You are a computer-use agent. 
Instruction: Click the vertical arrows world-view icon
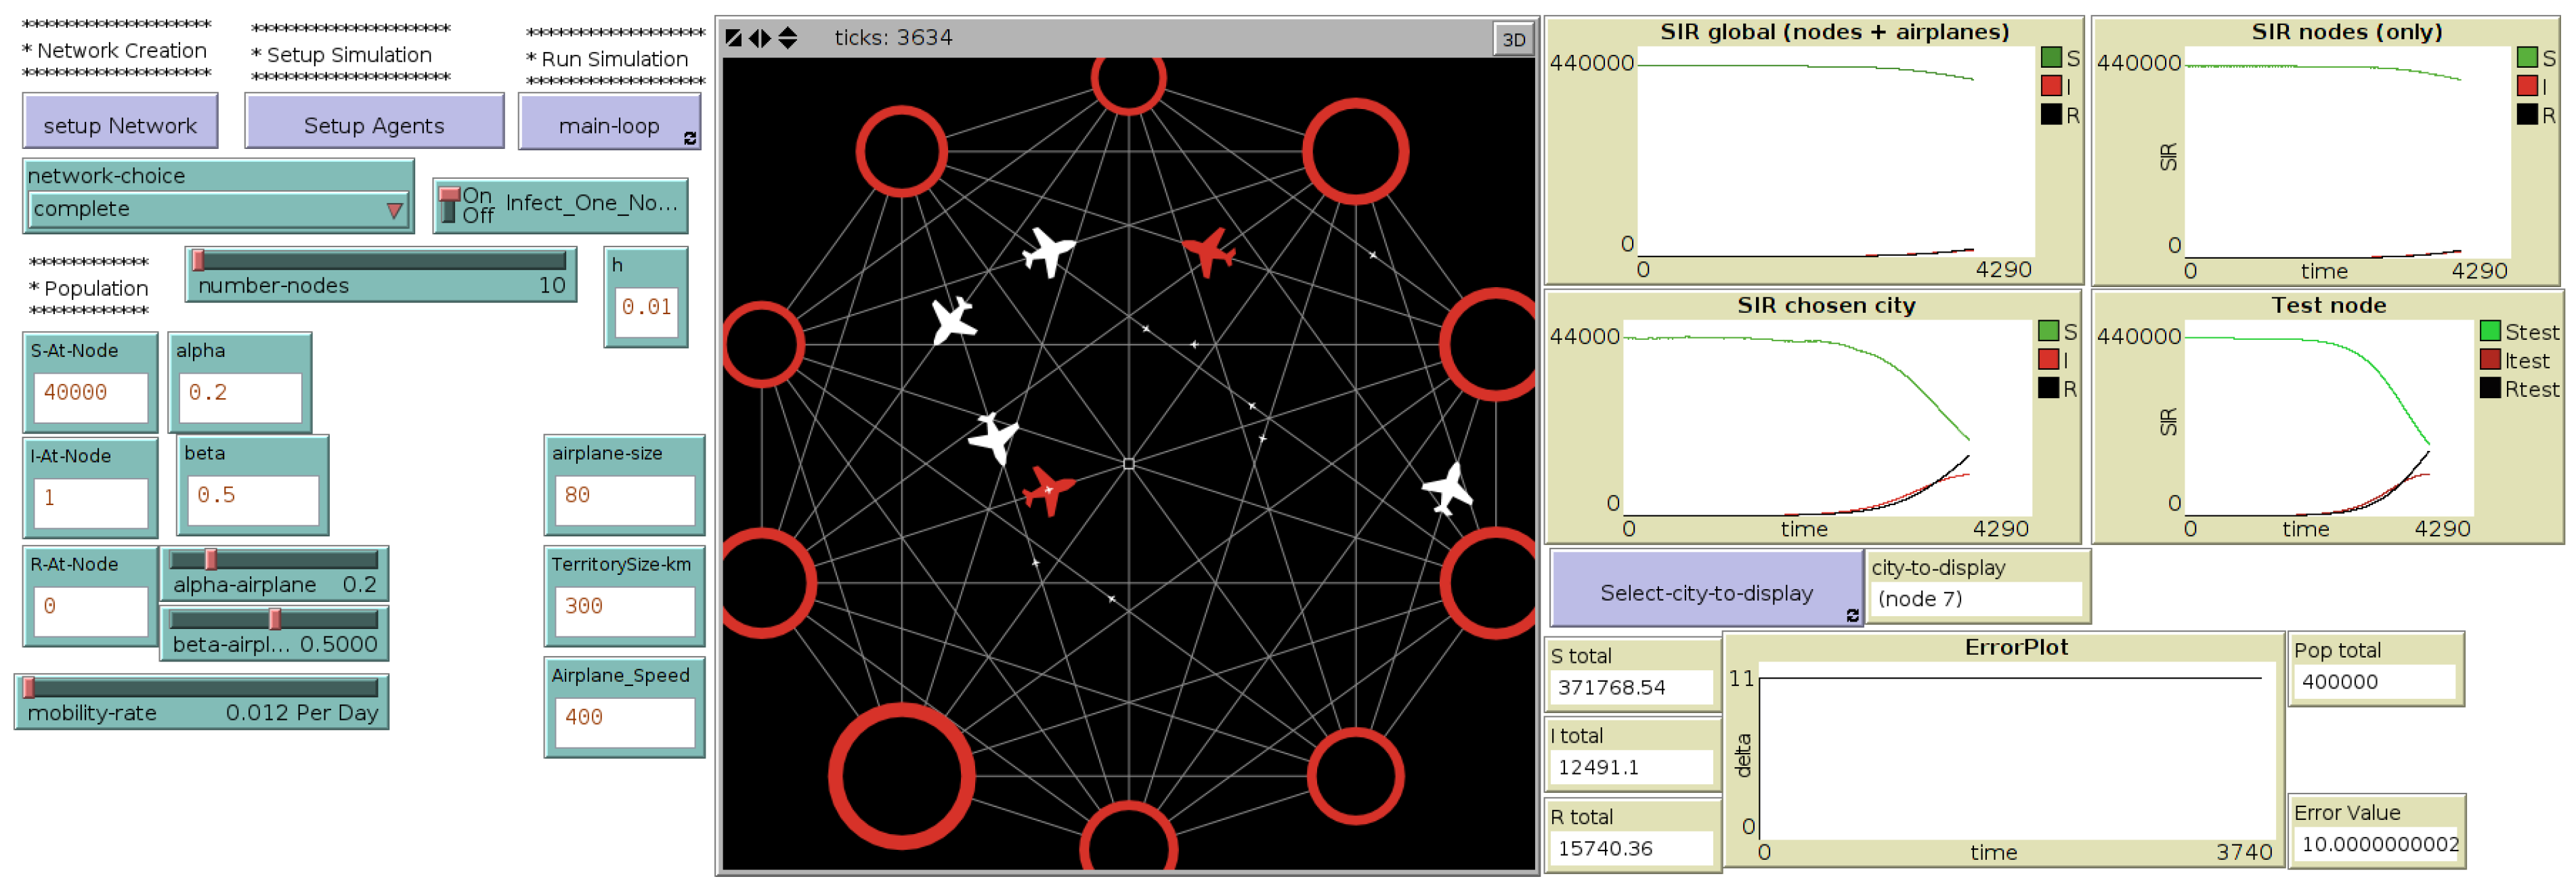788,38
